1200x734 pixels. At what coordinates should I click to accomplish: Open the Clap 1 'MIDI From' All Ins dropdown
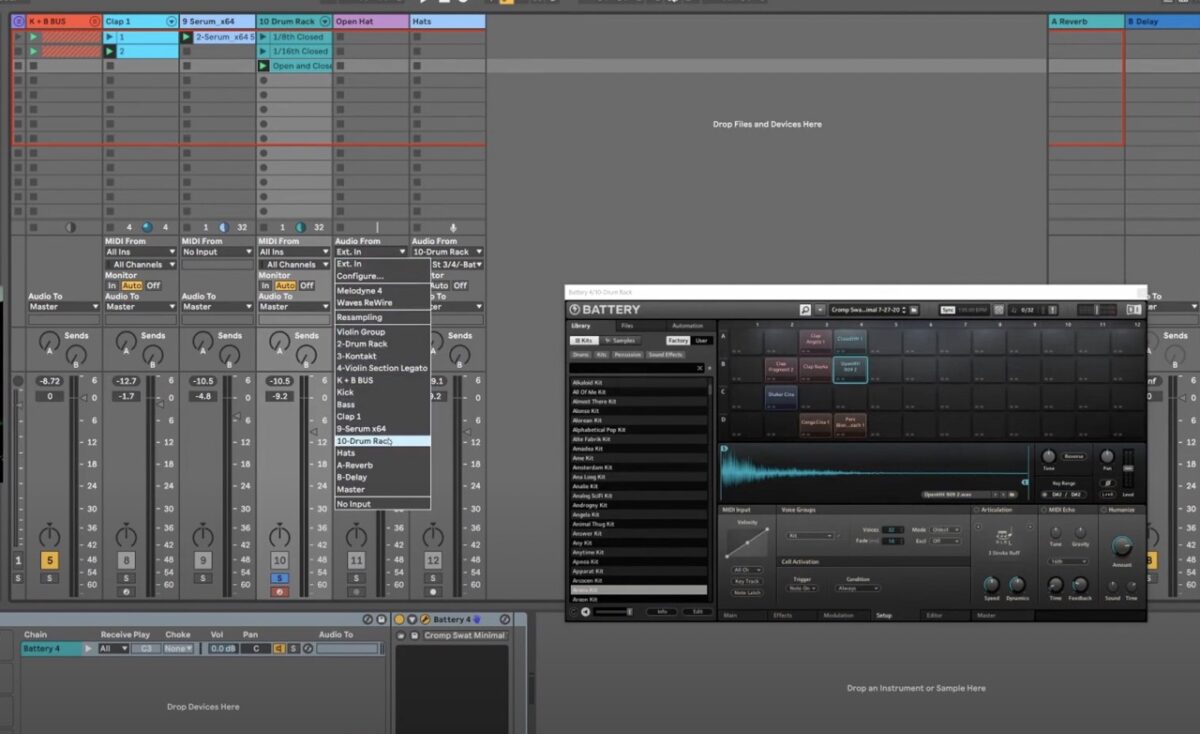point(141,252)
